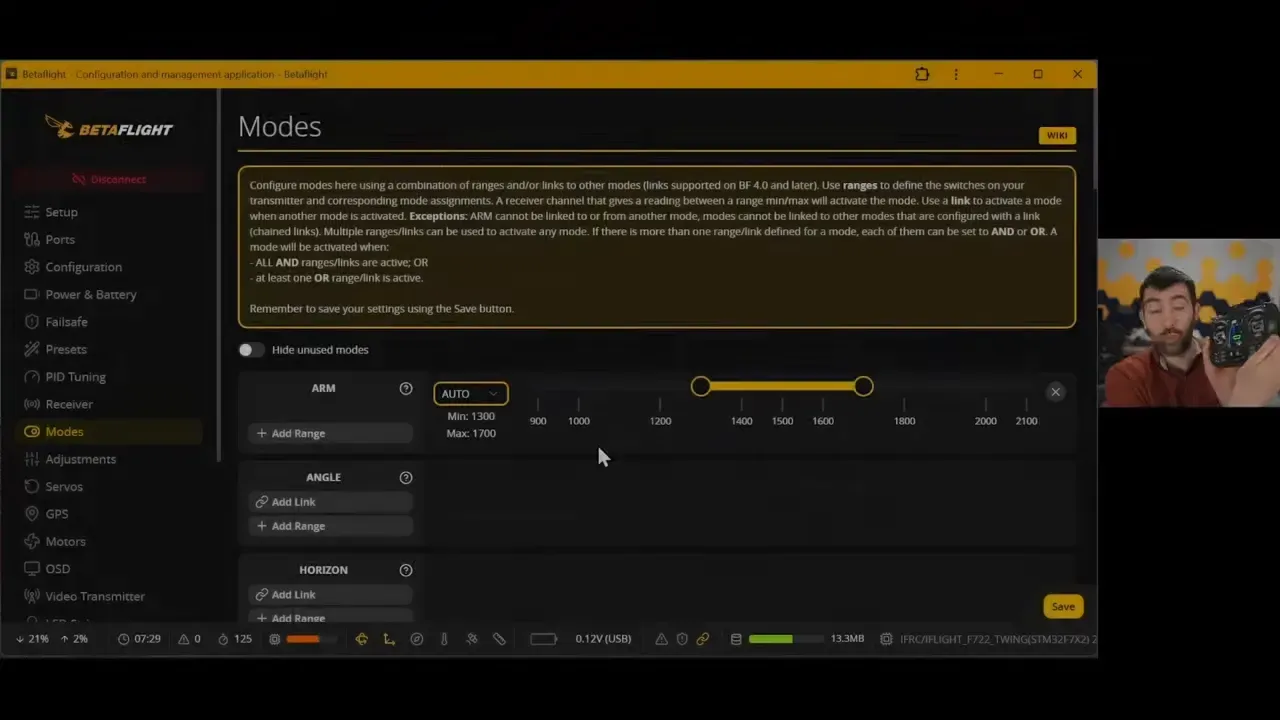Click ANGLE mode help question icon
The image size is (1280, 720).
pyautogui.click(x=406, y=478)
